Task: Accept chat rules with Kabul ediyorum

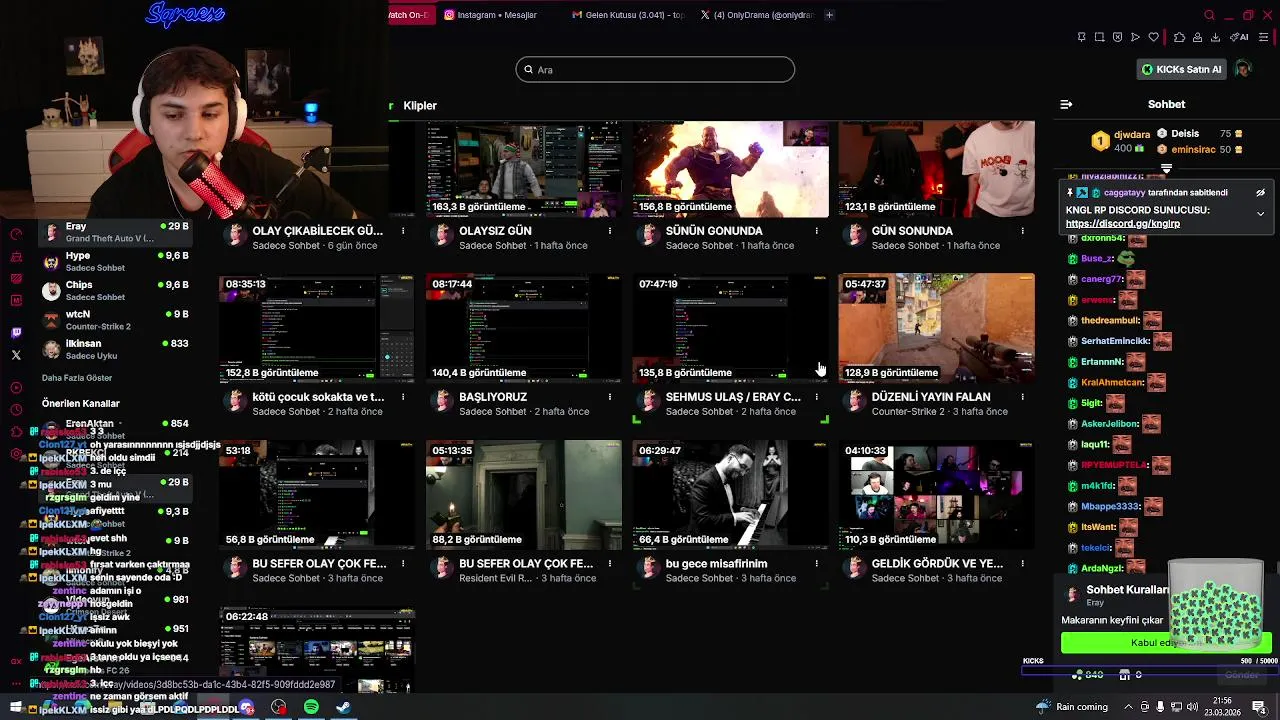Action: [x=1166, y=643]
